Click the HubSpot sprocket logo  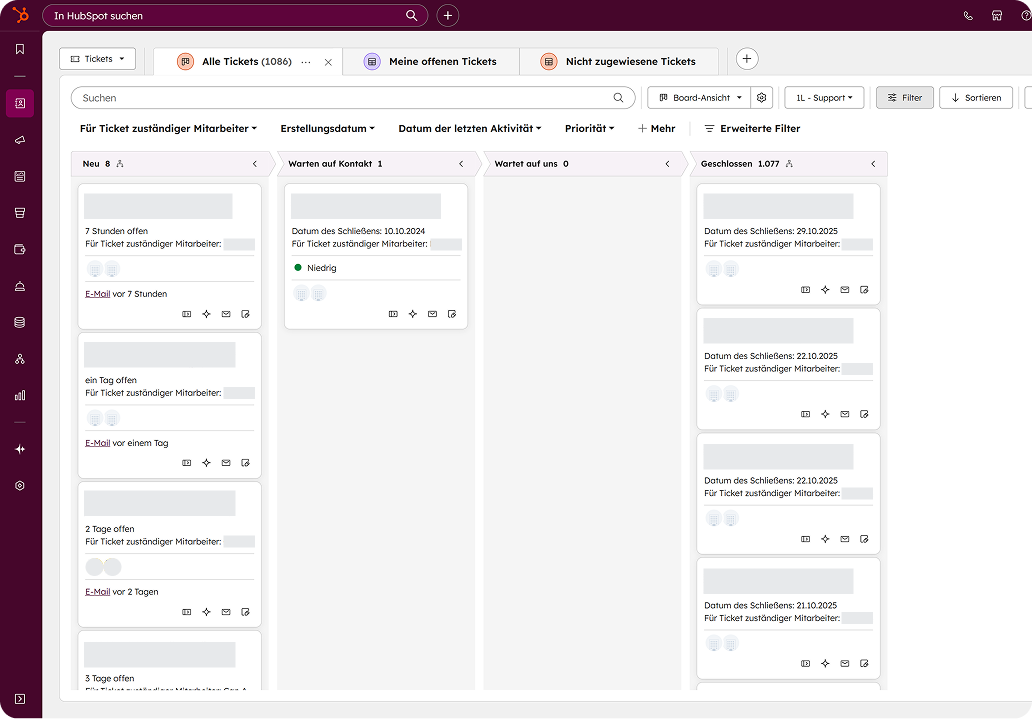[20, 15]
